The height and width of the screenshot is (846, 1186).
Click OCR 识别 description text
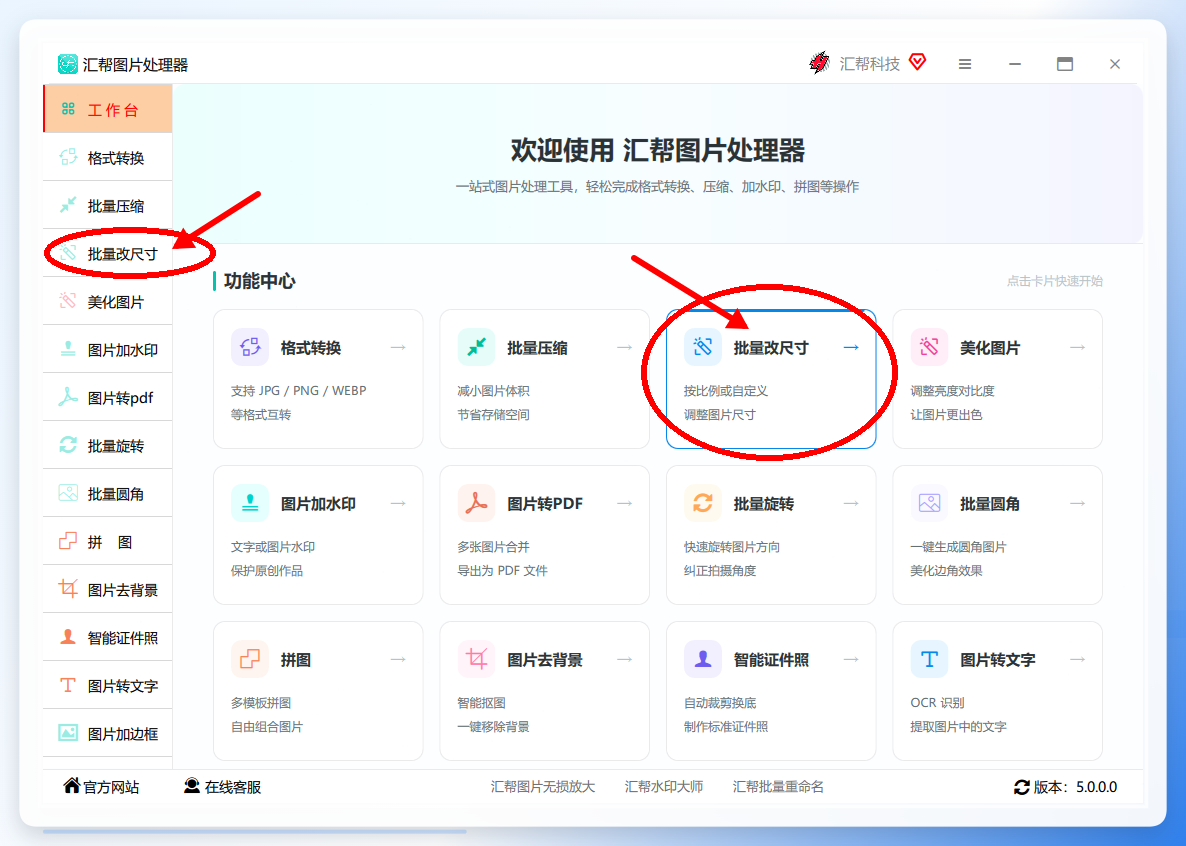click(937, 702)
